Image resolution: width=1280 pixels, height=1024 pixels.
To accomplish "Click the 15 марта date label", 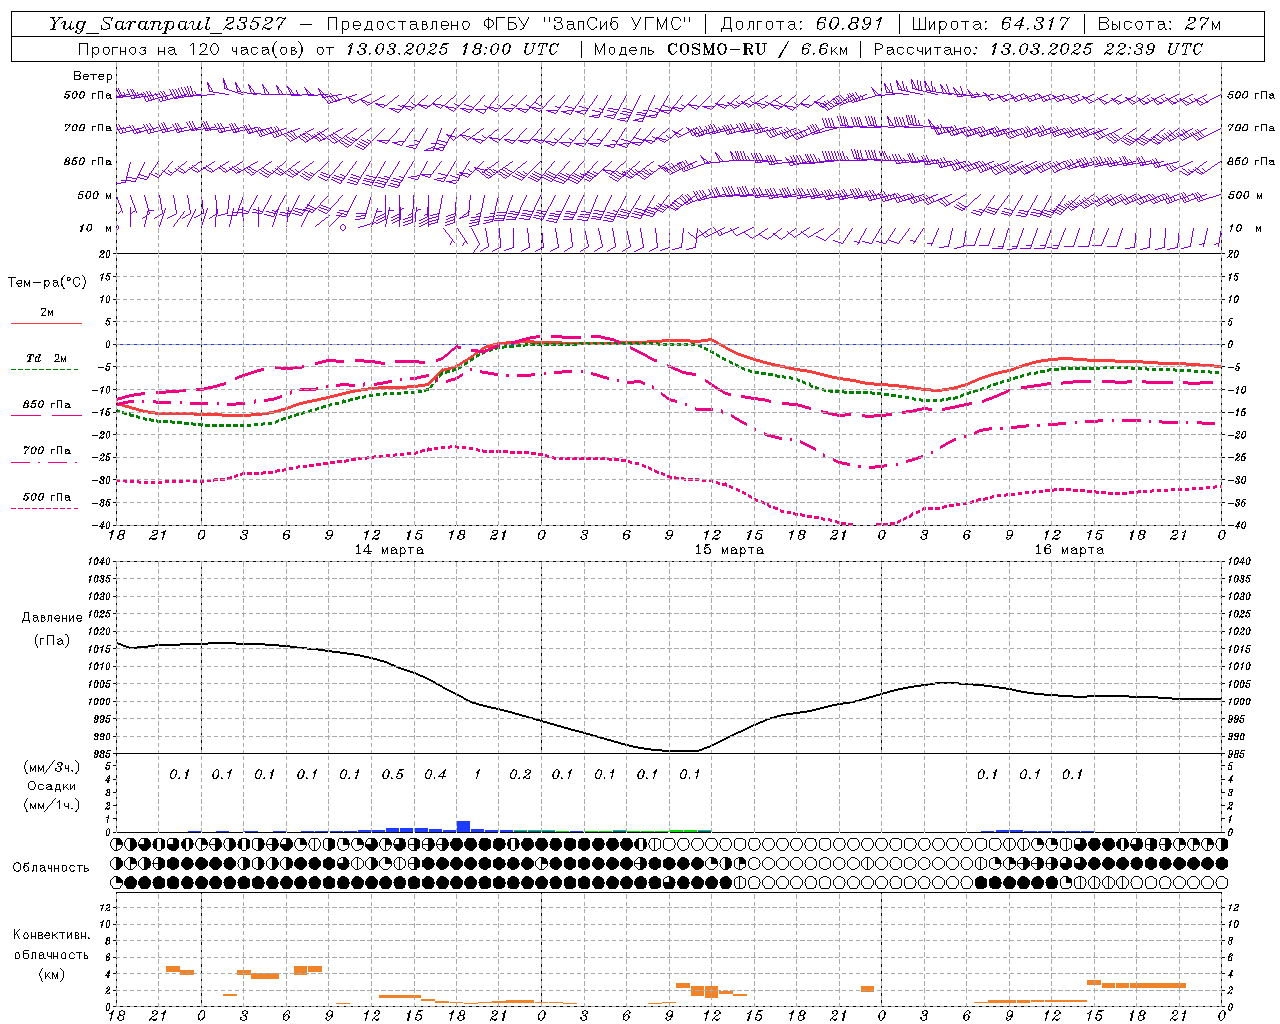I will click(729, 550).
